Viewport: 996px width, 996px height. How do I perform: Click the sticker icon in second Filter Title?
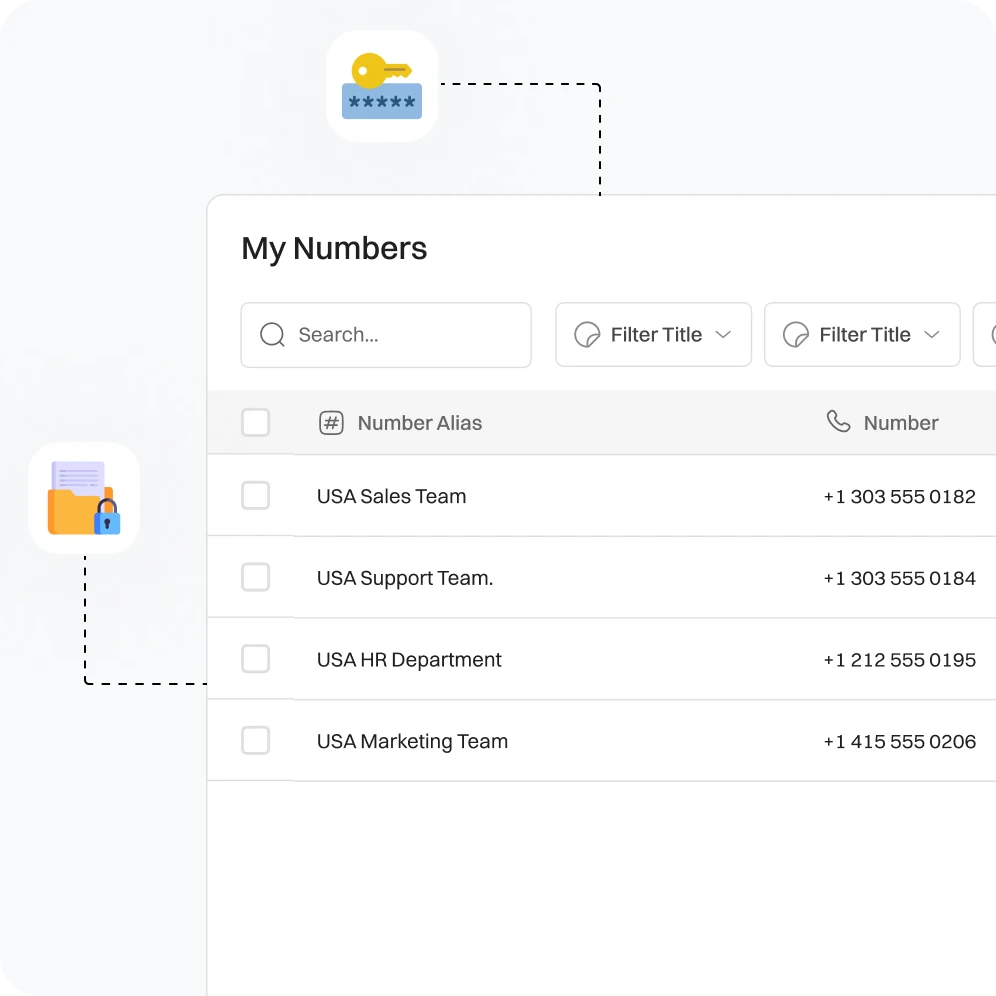(796, 335)
